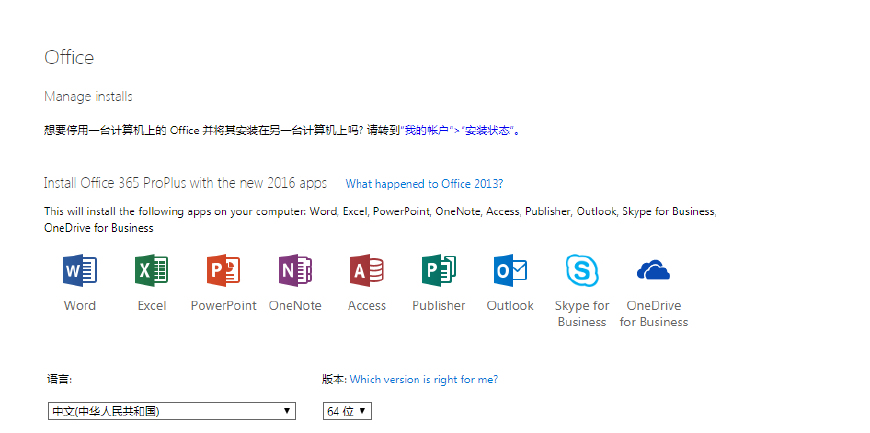Open 'Which version is right for me?' link
Image resolution: width=870 pixels, height=433 pixels.
pyautogui.click(x=424, y=379)
